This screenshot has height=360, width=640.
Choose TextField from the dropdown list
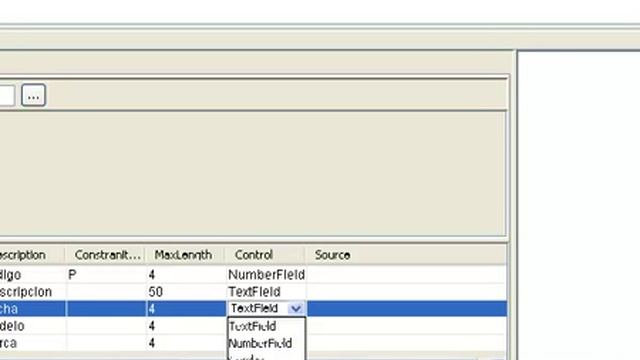click(267, 326)
